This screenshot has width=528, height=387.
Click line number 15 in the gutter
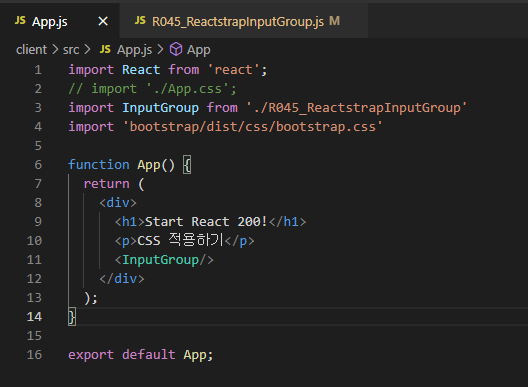click(34, 336)
